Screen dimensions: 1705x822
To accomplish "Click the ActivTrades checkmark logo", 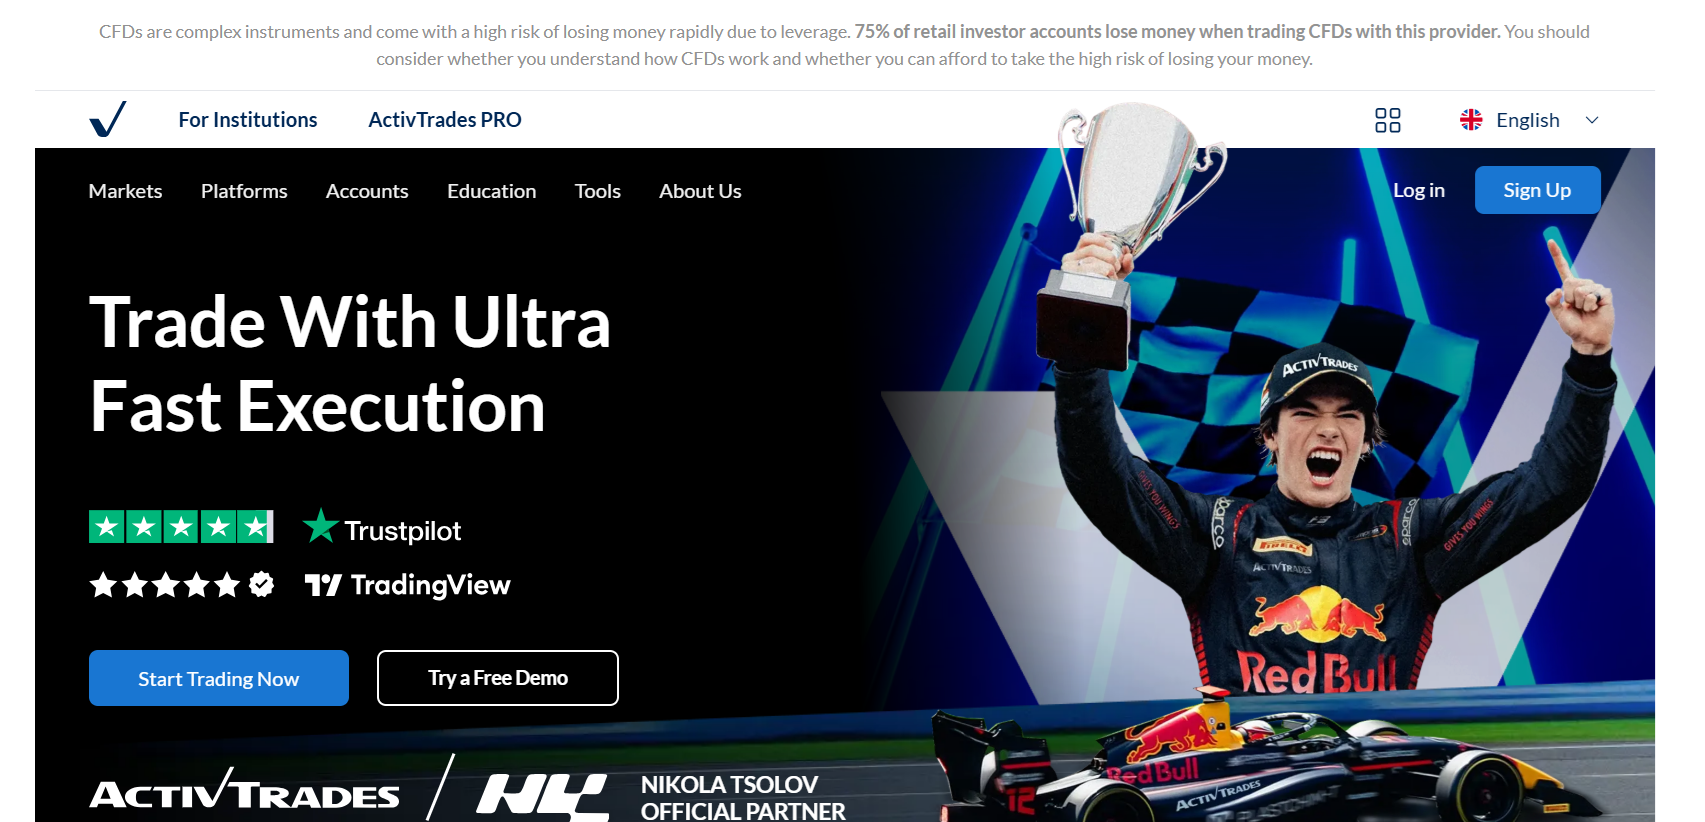I will coord(108,119).
